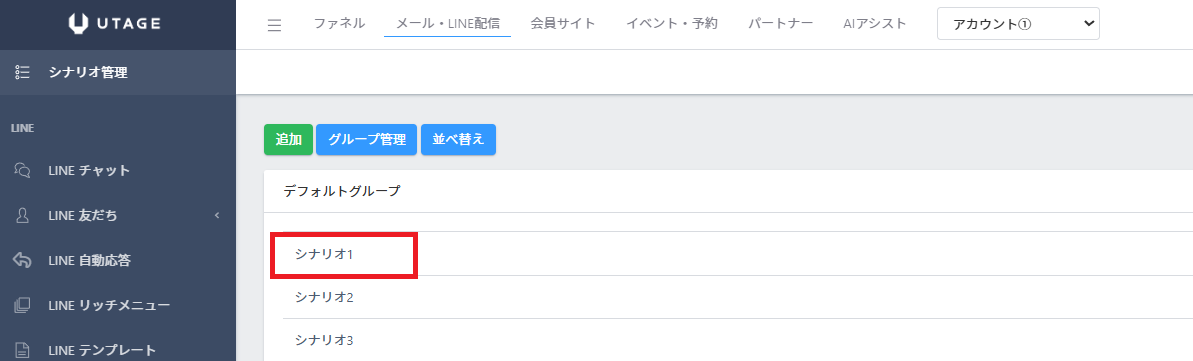Open the パートナー tab
The image size is (1193, 361).
[x=781, y=24]
